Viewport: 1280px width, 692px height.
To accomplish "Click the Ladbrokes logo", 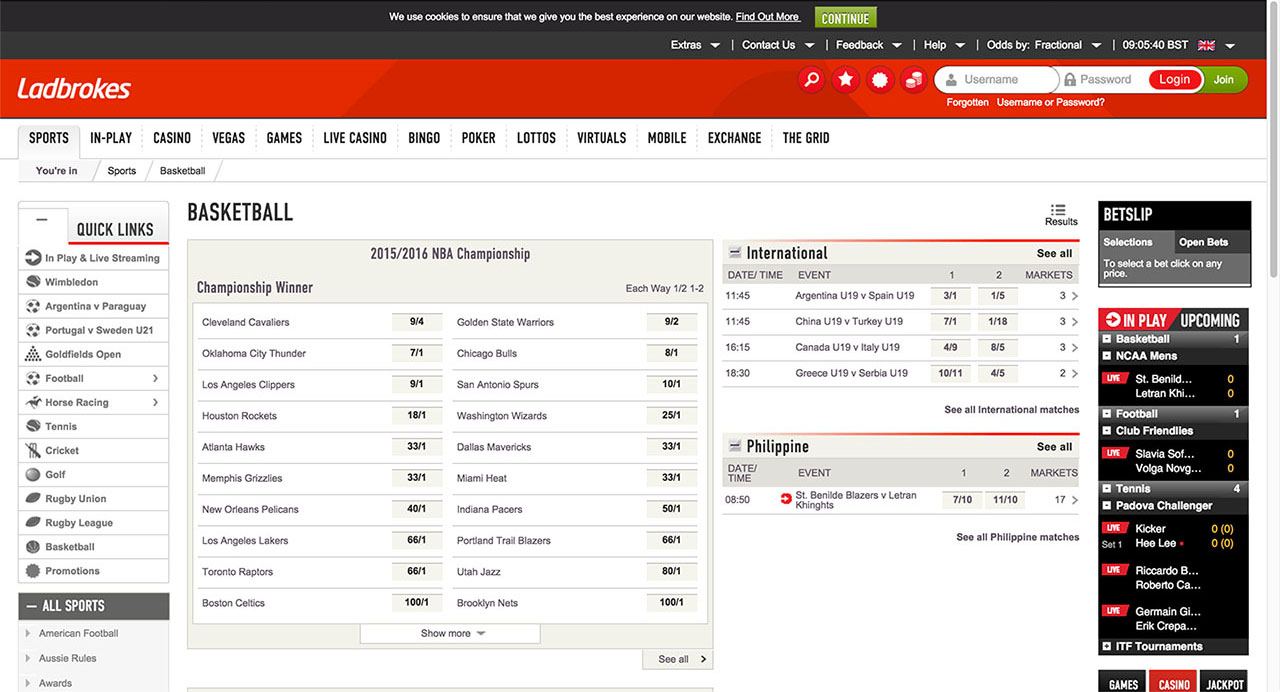I will coord(74,89).
